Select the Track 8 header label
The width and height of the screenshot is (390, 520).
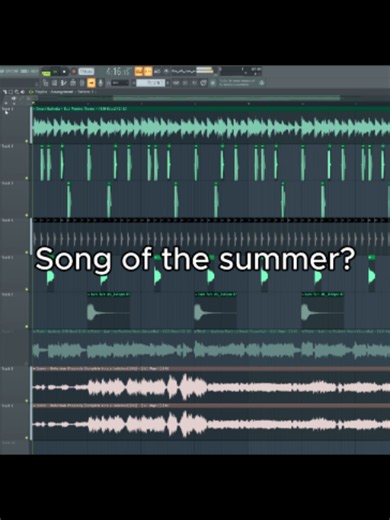(8, 369)
